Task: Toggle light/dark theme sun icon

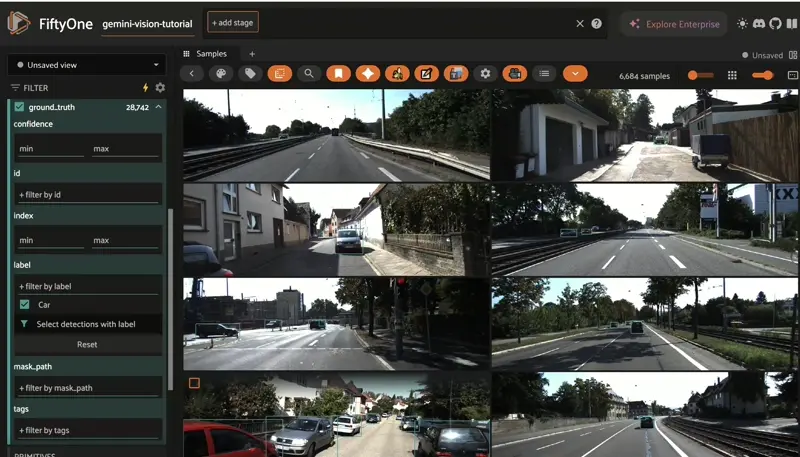Action: coord(742,24)
